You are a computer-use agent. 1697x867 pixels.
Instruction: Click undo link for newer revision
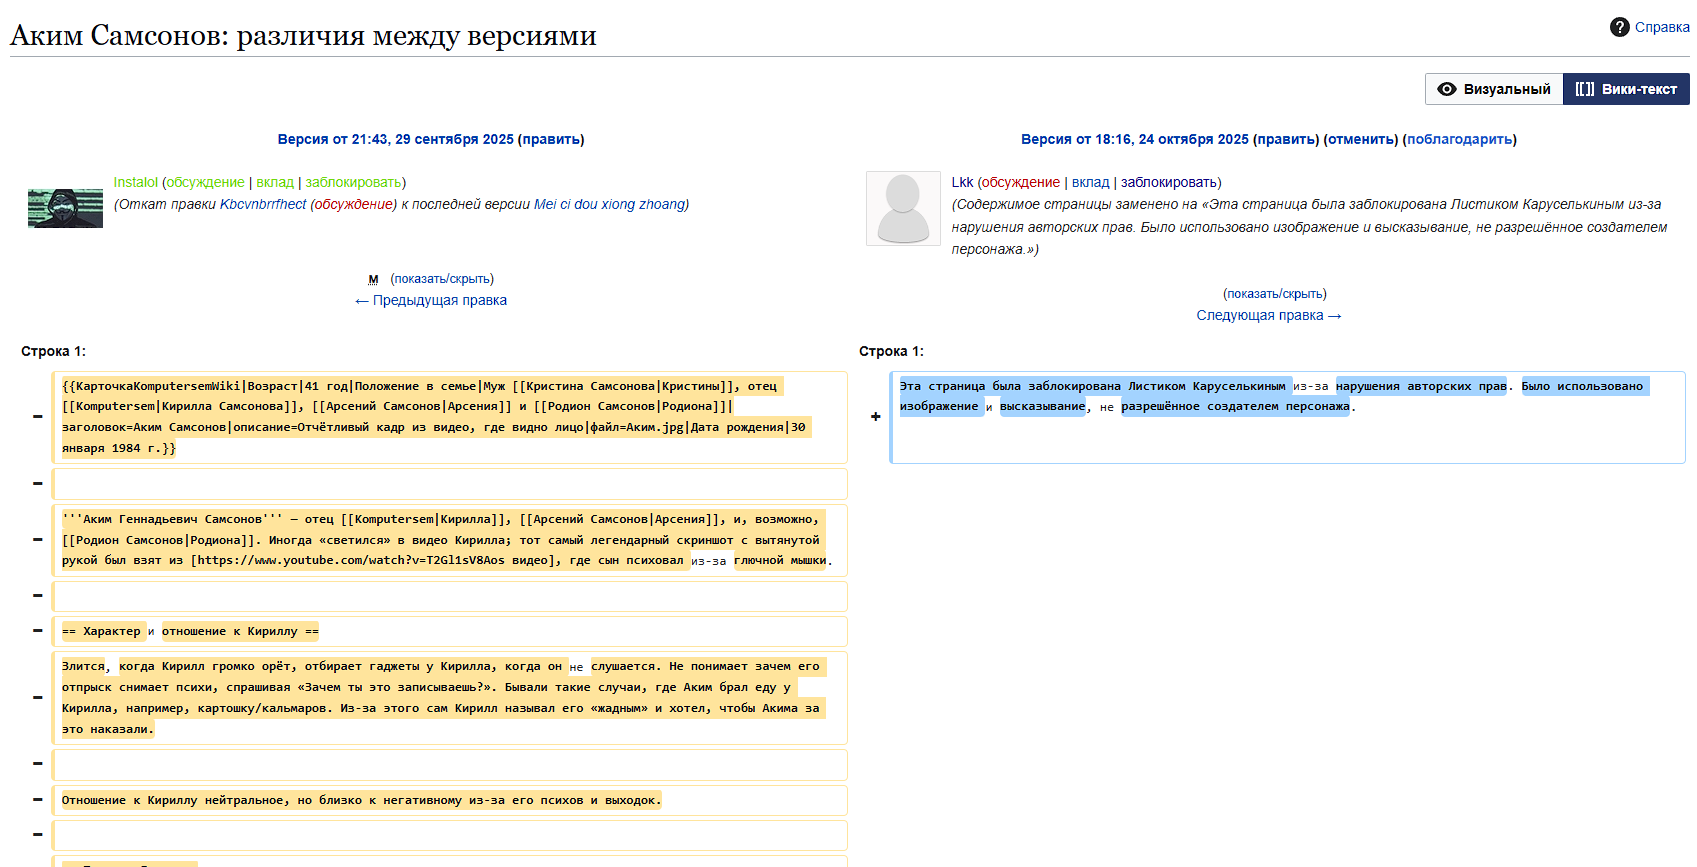pyautogui.click(x=1360, y=139)
